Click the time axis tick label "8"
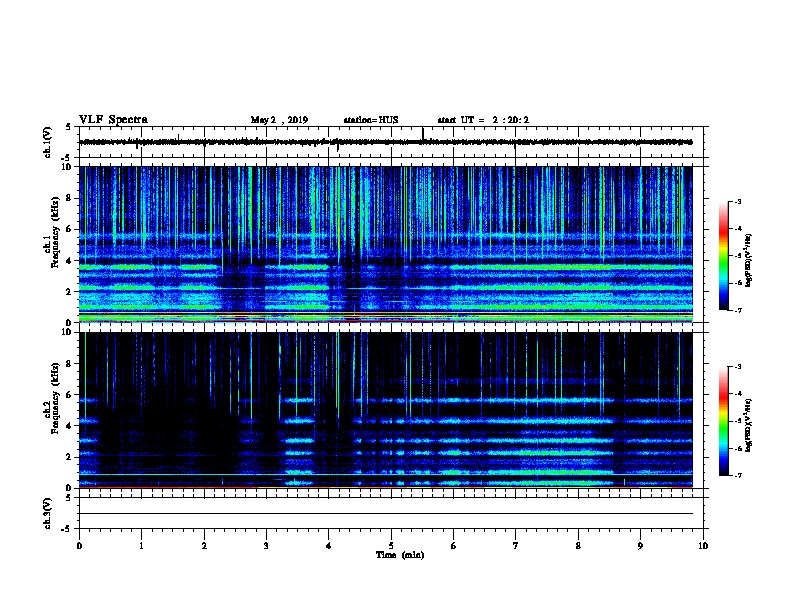This screenshot has height=612, width=792. pyautogui.click(x=578, y=546)
